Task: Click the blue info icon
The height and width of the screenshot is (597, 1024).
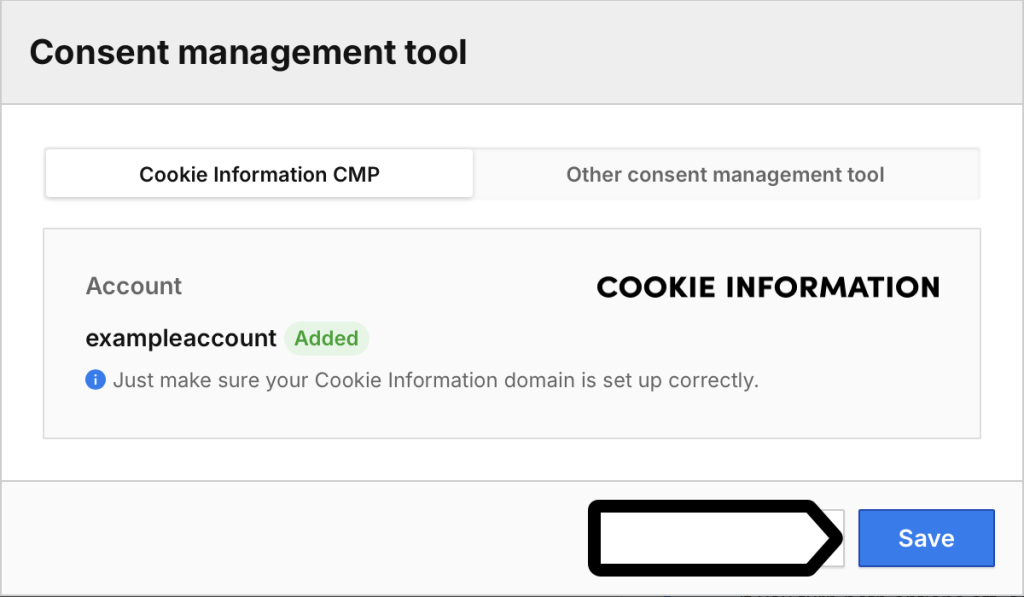Action: 95,379
